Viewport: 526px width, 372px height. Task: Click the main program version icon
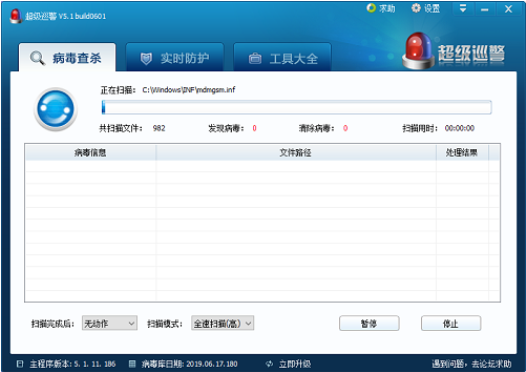[20, 364]
